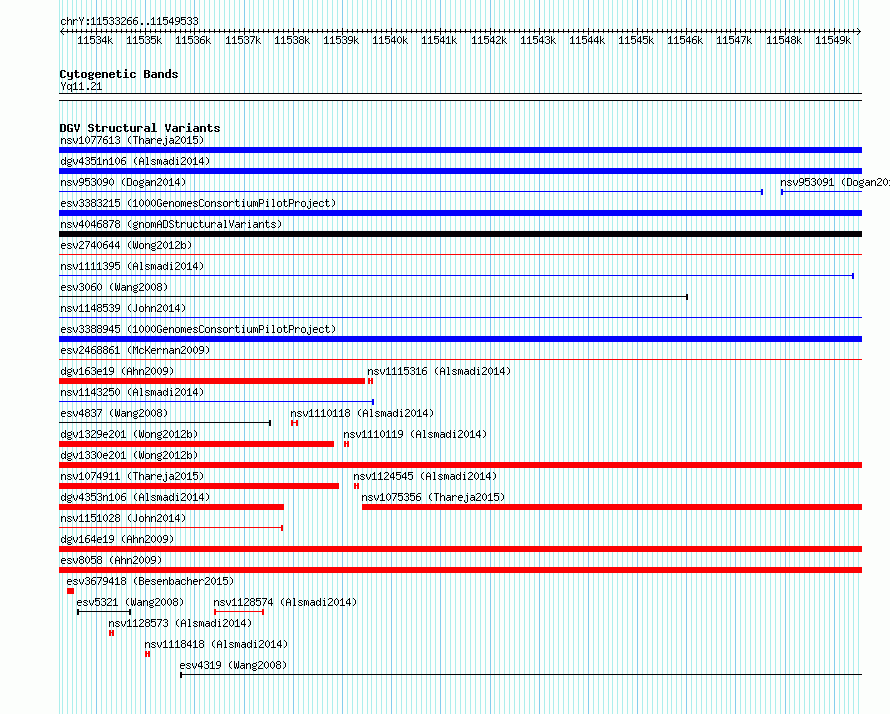Select nsv4046878 (gnomADStructuralVariants) label
890x714 pixels.
[x=171, y=224]
